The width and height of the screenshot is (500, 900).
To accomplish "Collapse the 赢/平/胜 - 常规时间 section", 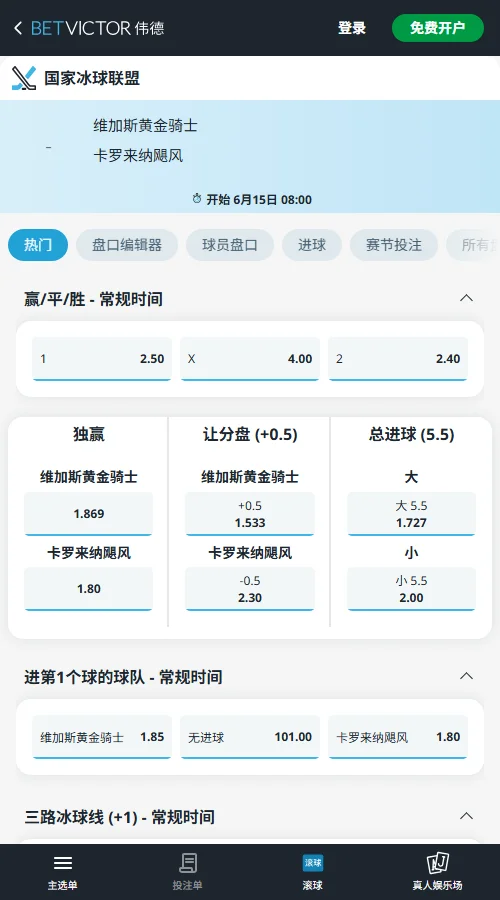I will pyautogui.click(x=467, y=298).
